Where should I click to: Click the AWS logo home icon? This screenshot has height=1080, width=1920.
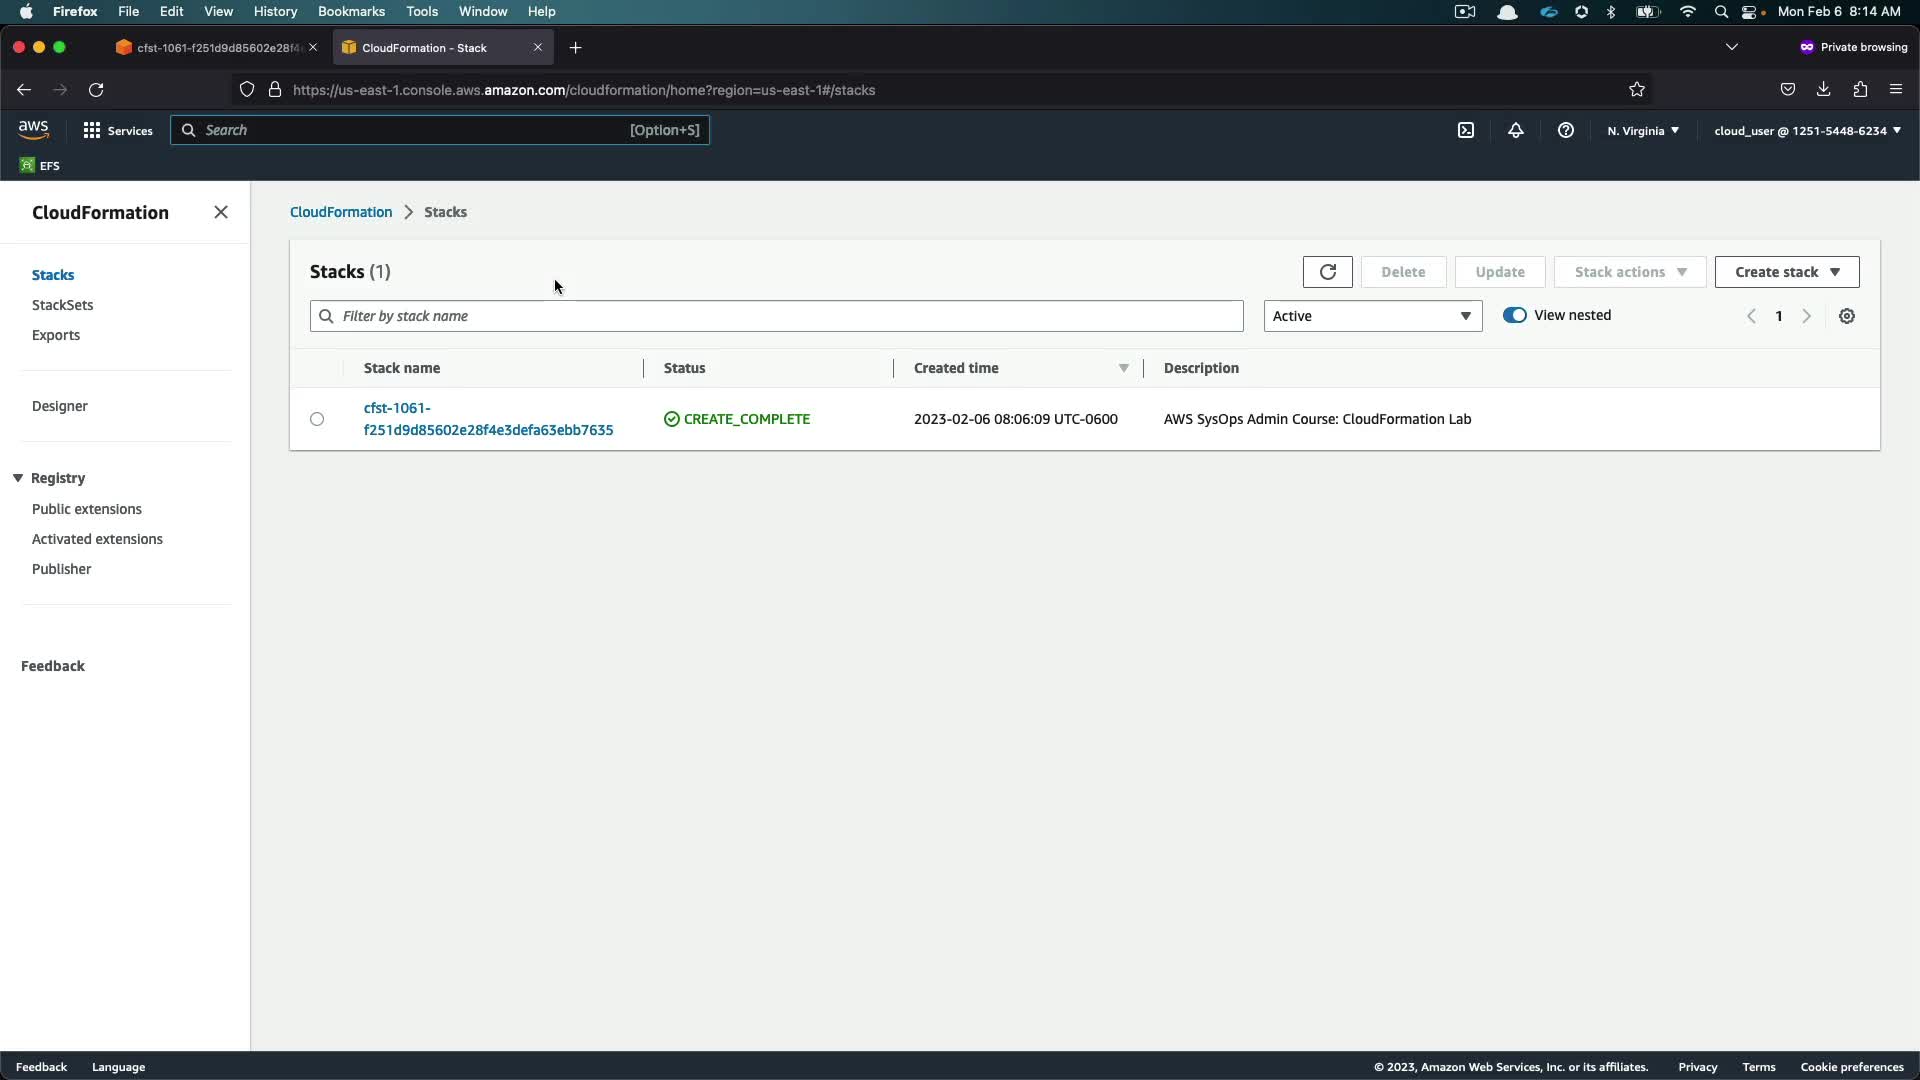(x=33, y=130)
